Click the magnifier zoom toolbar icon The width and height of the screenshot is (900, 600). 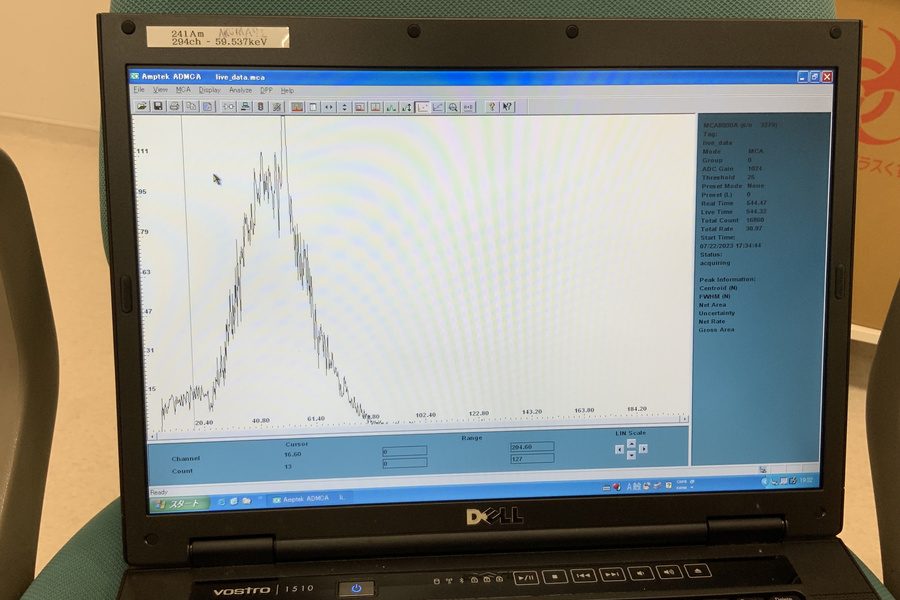[x=453, y=107]
